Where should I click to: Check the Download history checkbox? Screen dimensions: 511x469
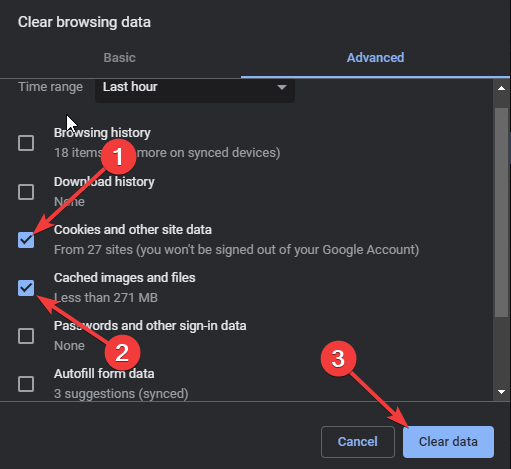tap(26, 192)
